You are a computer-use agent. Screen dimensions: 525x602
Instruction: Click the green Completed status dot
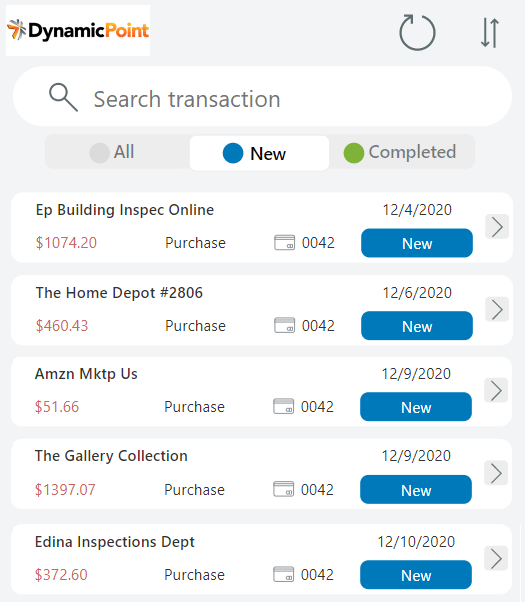coord(354,153)
